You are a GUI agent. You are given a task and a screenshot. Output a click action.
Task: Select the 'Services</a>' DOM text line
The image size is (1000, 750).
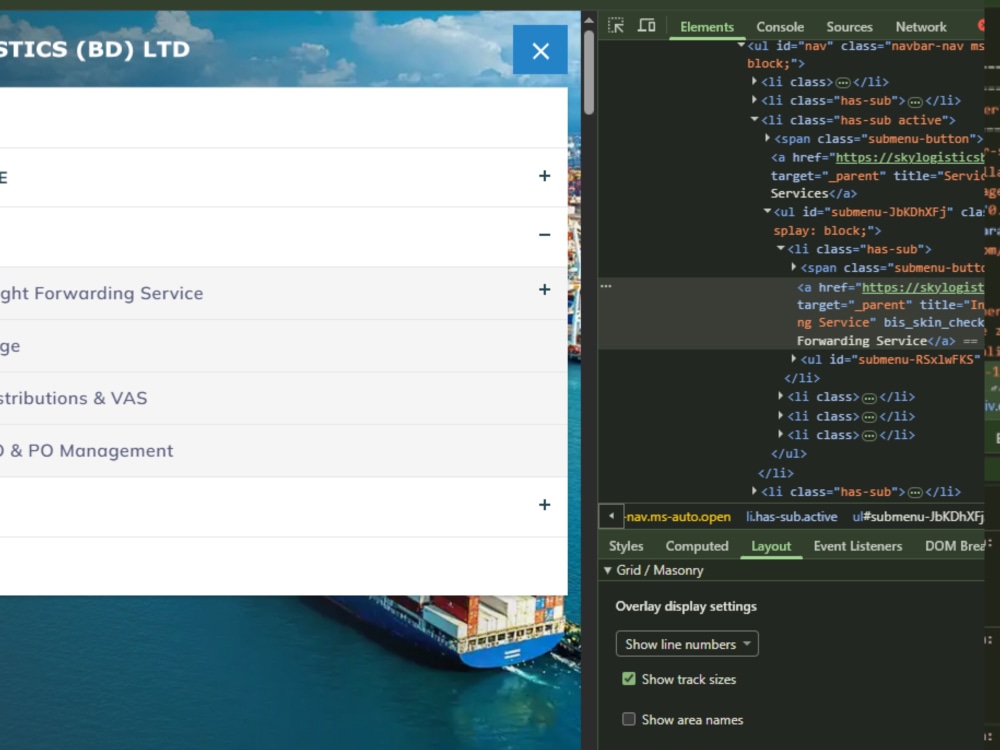click(x=814, y=193)
